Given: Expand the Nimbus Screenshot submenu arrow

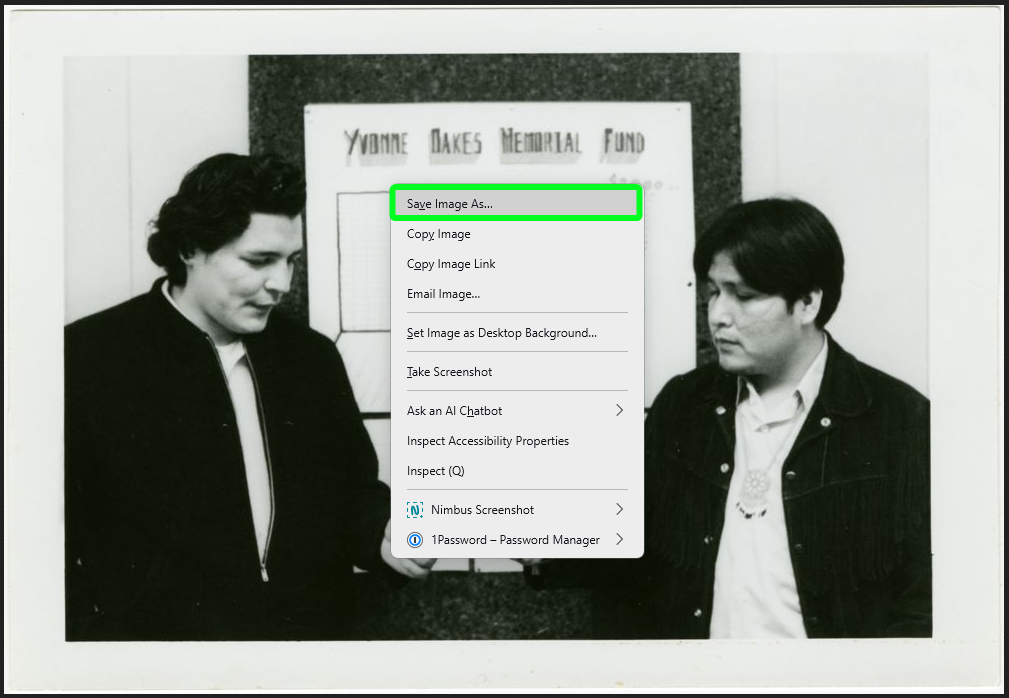Looking at the screenshot, I should (x=619, y=510).
